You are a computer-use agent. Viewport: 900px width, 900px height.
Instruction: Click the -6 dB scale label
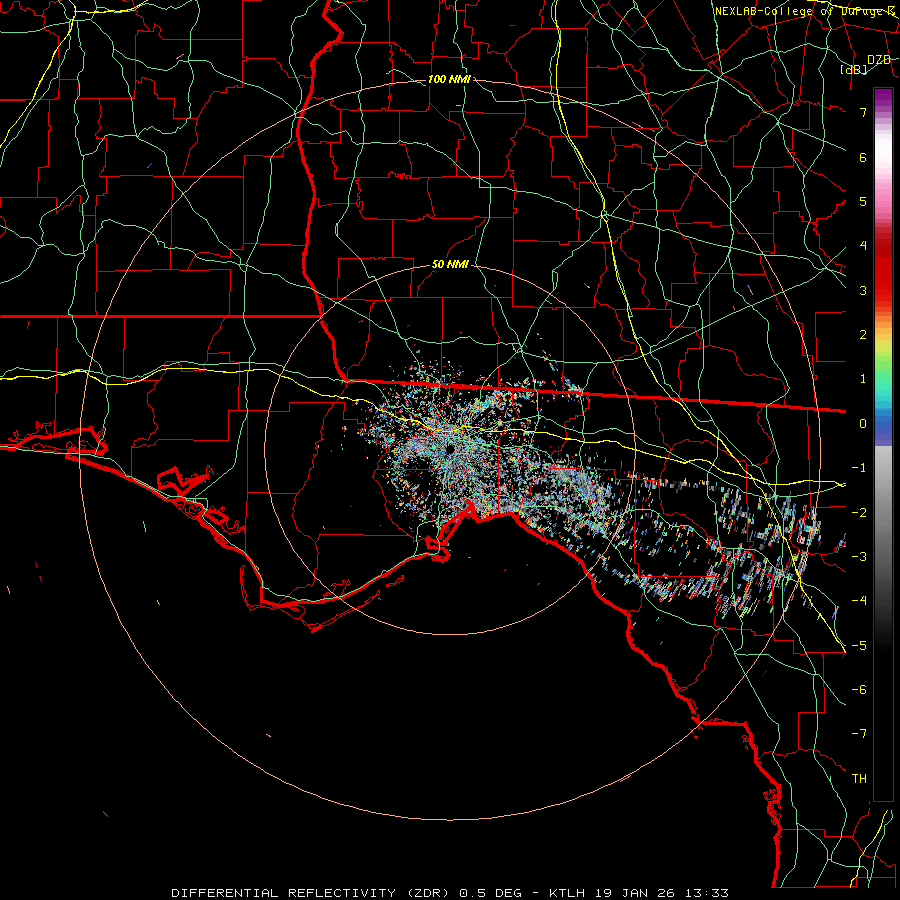click(859, 690)
